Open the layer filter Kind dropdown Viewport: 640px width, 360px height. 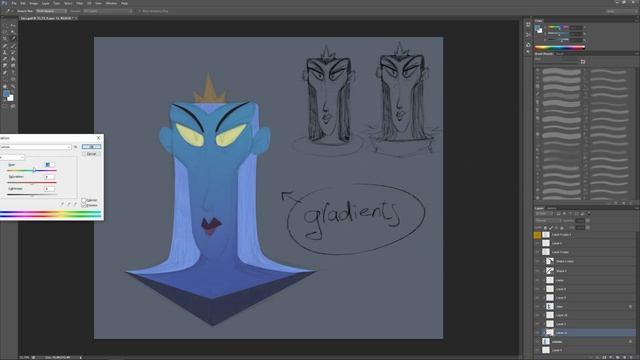(544, 213)
